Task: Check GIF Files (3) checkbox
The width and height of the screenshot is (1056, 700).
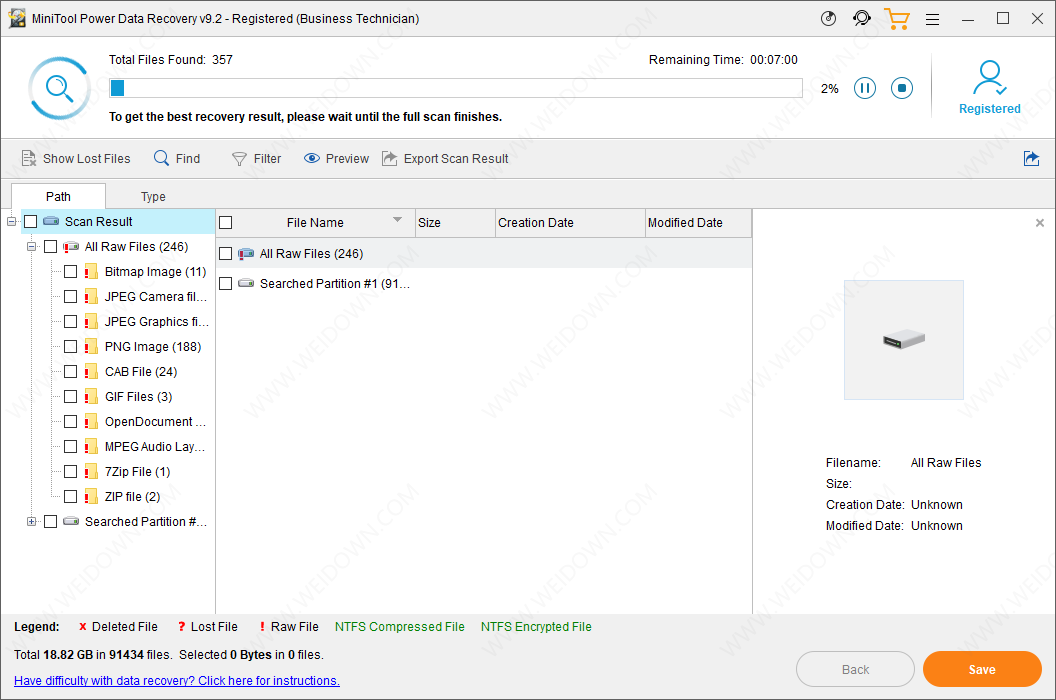Action: click(71, 397)
